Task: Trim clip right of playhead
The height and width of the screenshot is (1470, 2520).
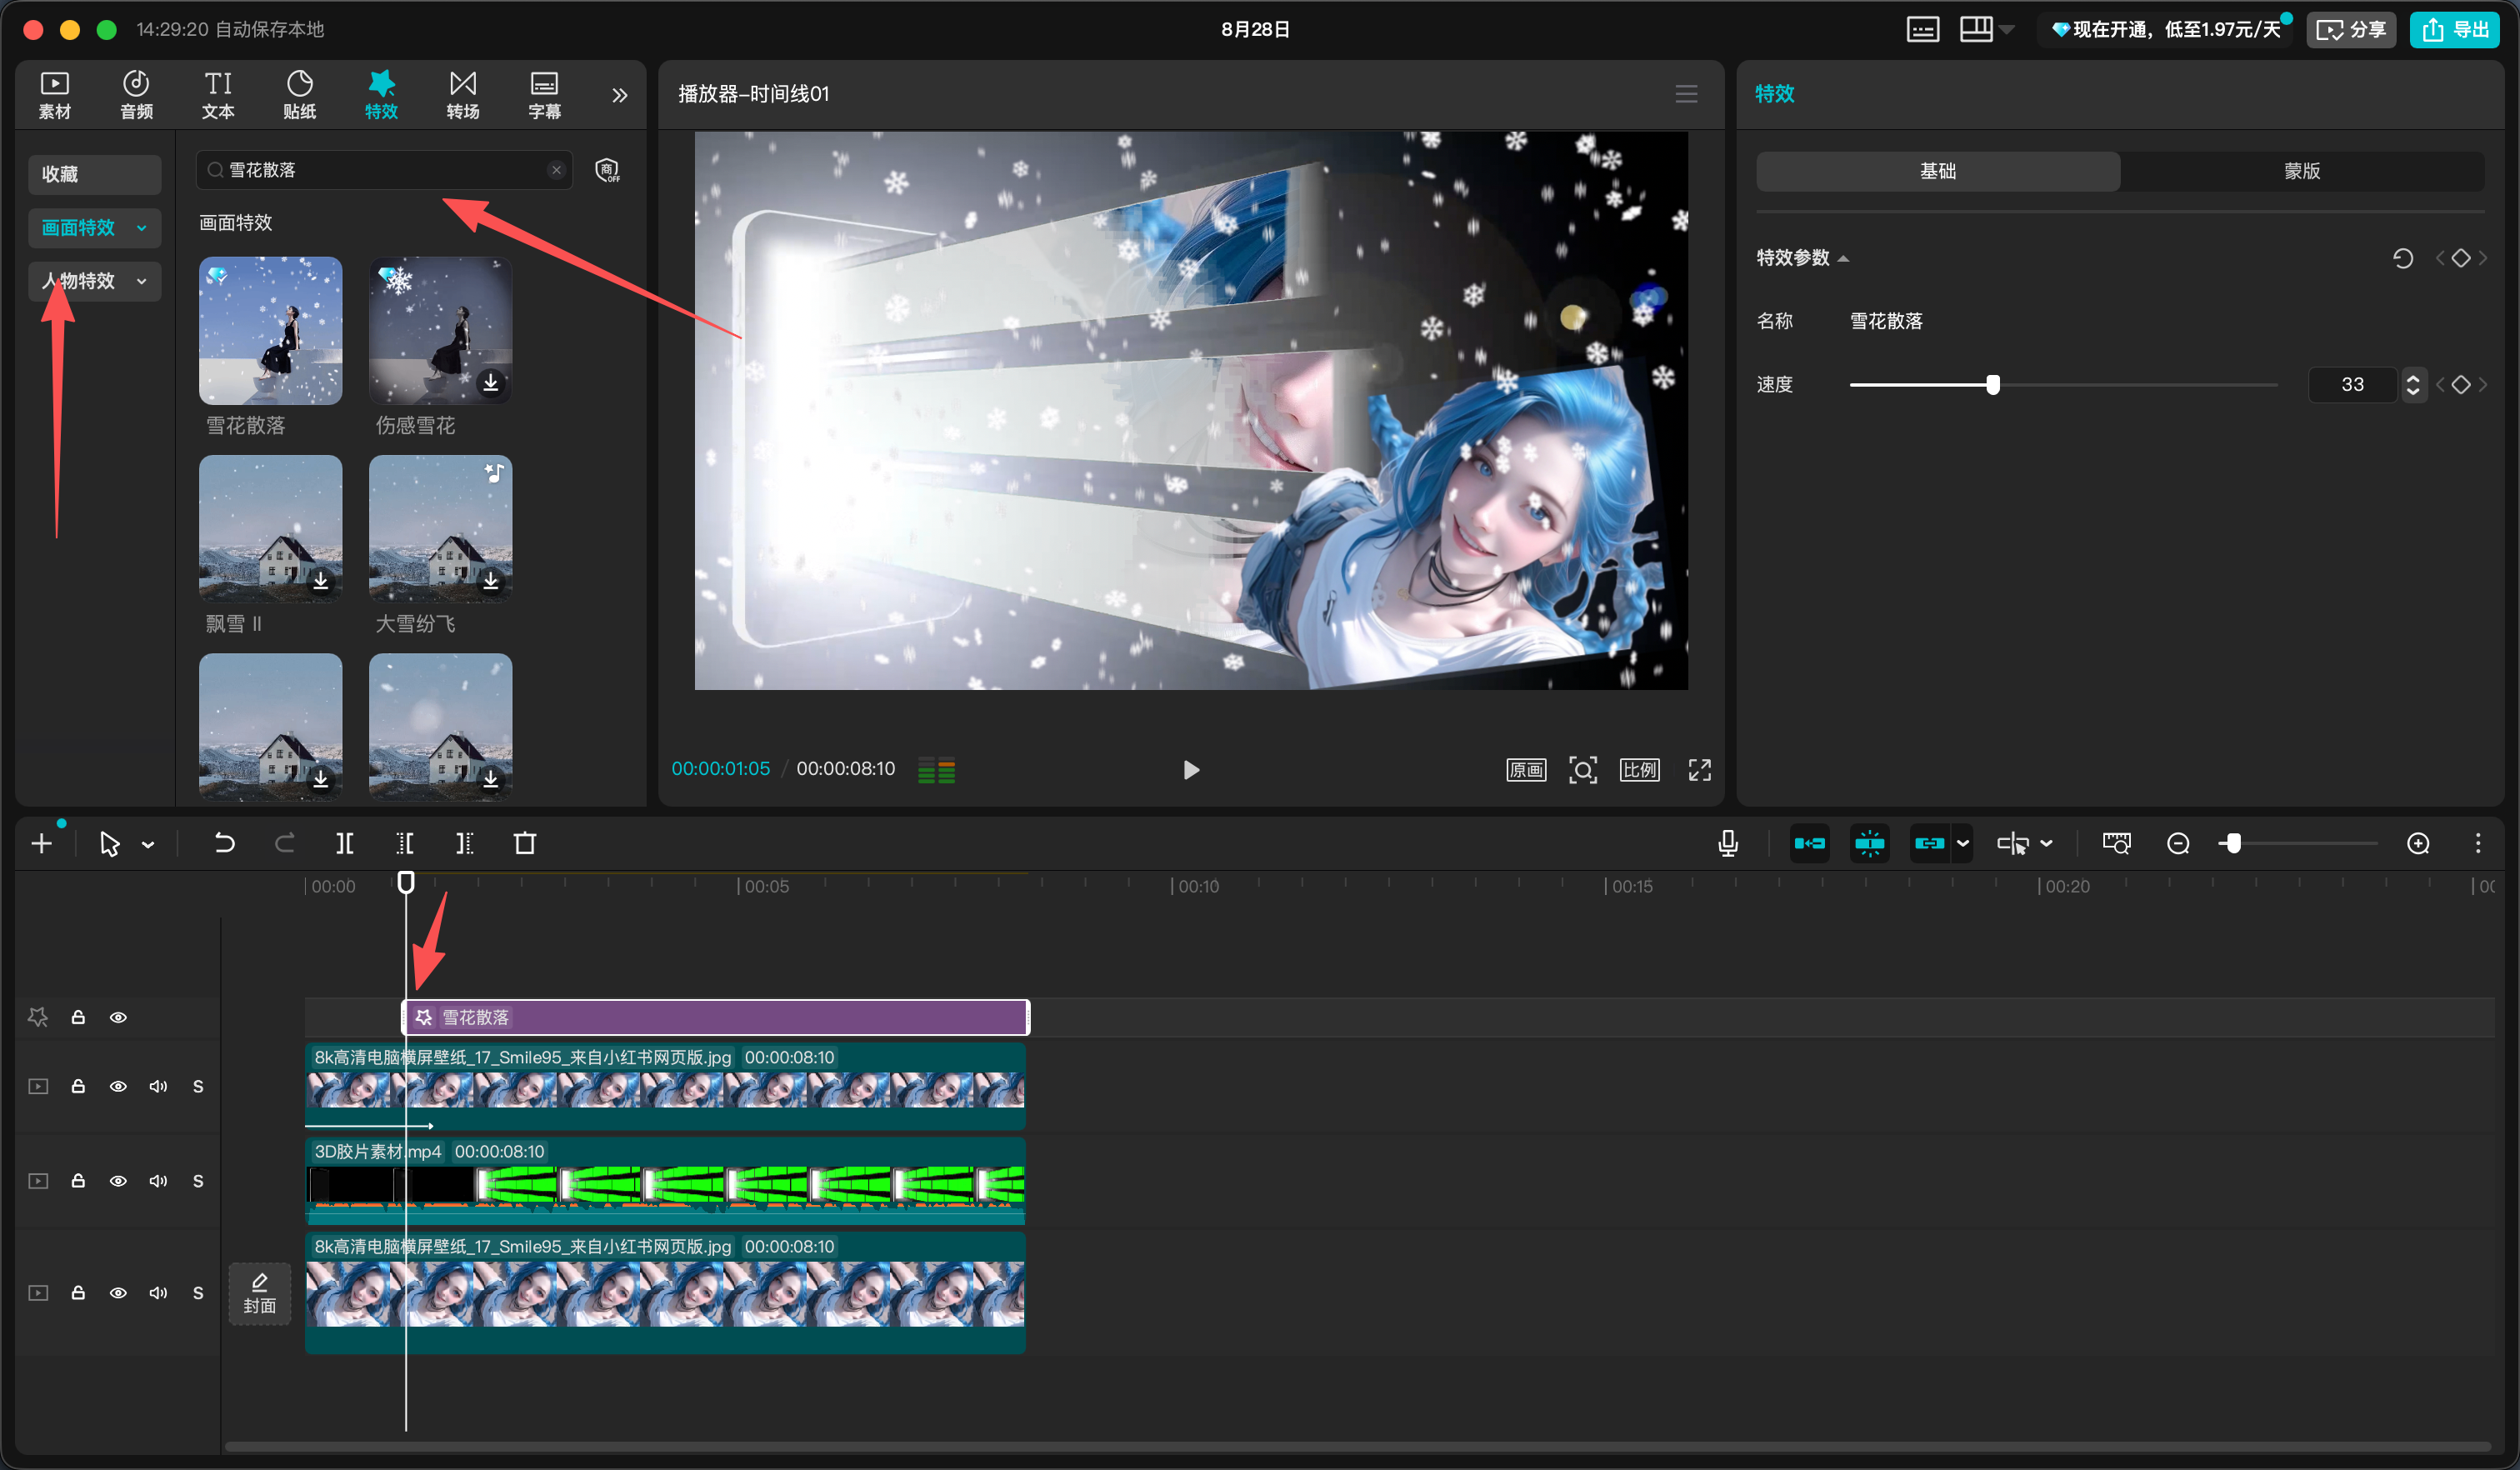Action: 465,843
